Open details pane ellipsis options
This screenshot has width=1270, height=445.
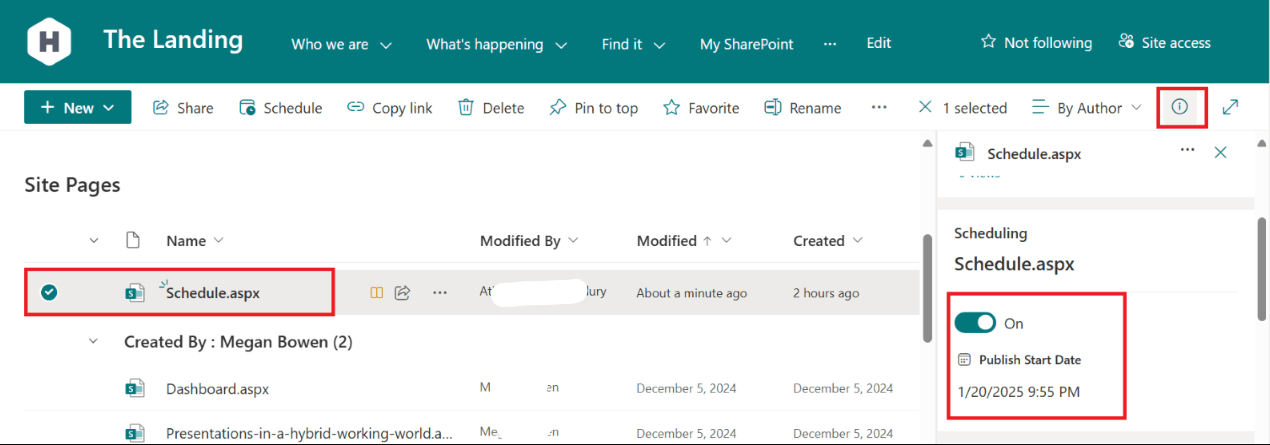(x=1187, y=150)
